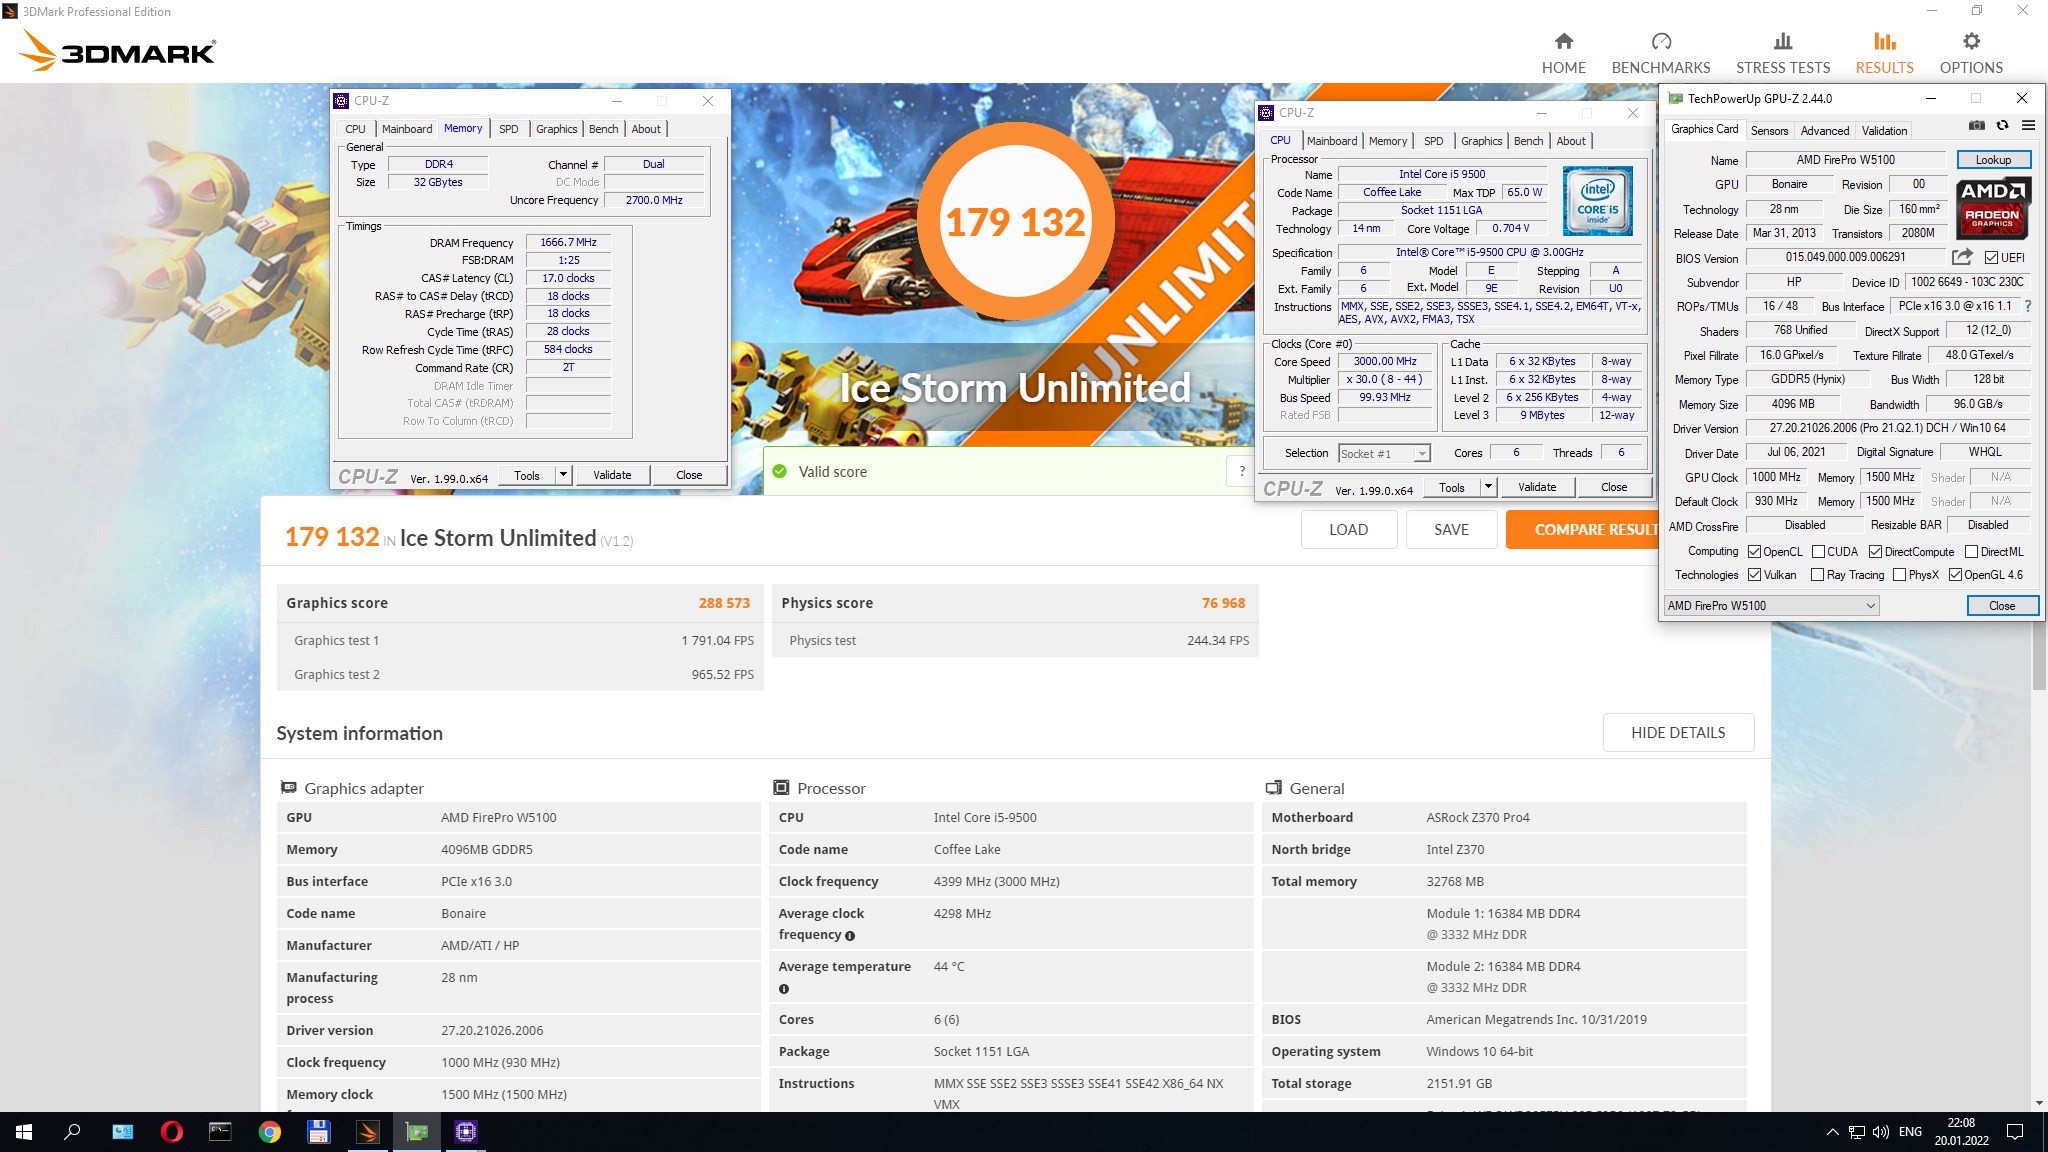Click Validate in CPU-Z Memory window

[x=611, y=475]
